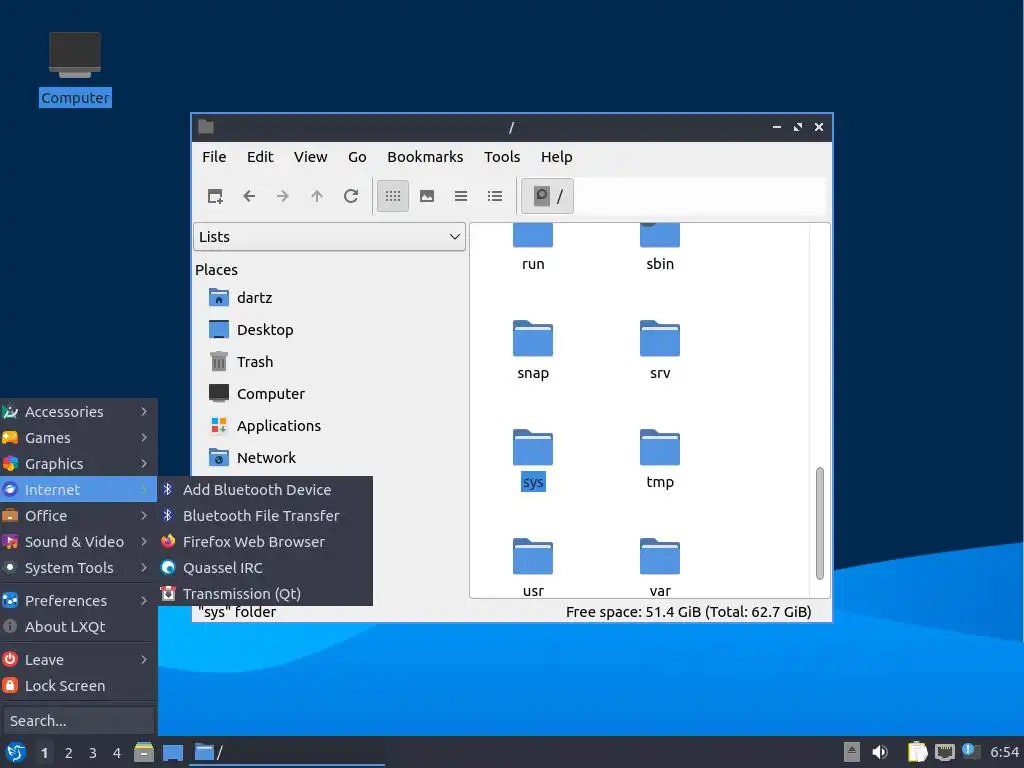1024x768 pixels.
Task: Open the View menu
Action: [x=310, y=157]
